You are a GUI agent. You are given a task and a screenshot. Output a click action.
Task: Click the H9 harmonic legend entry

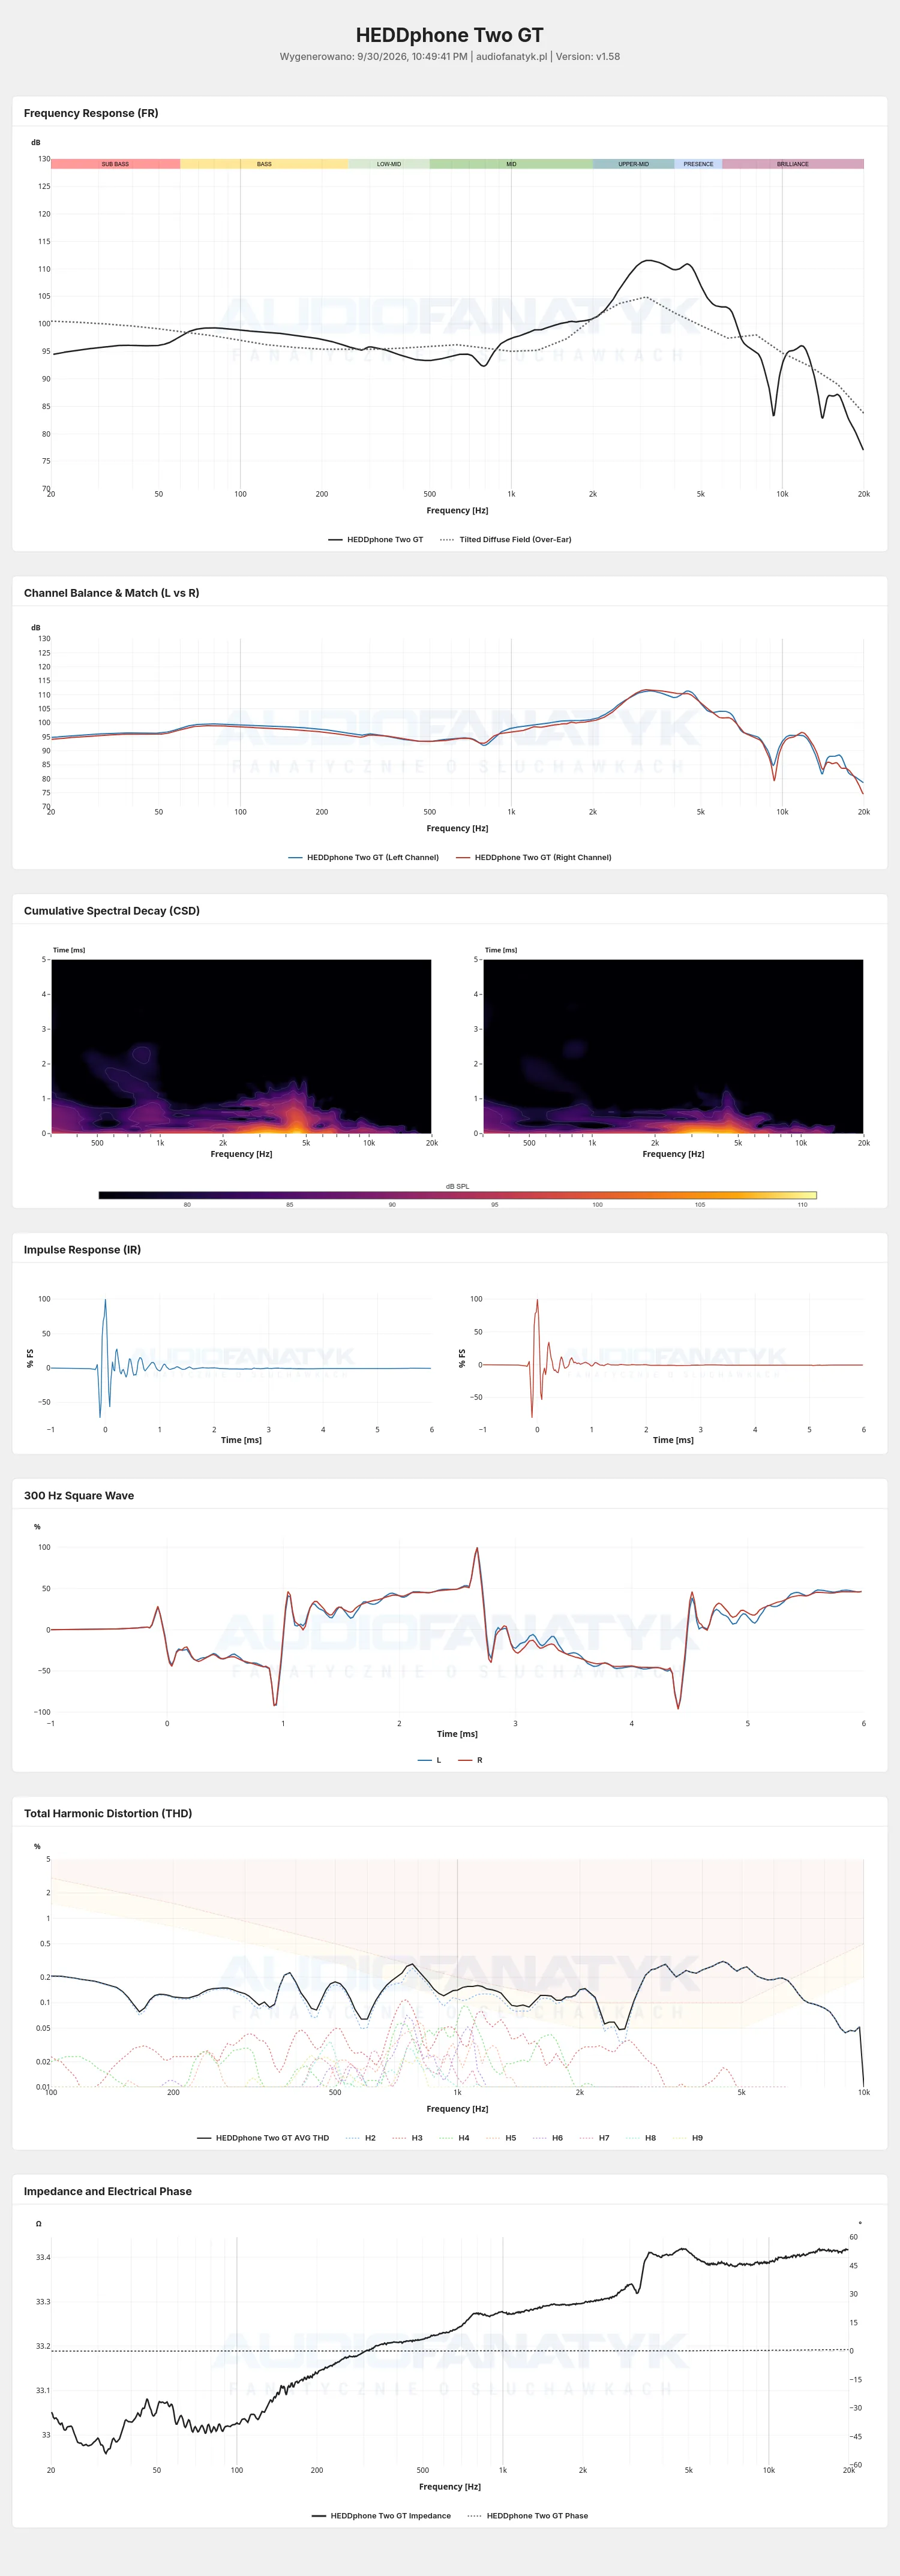point(688,2138)
